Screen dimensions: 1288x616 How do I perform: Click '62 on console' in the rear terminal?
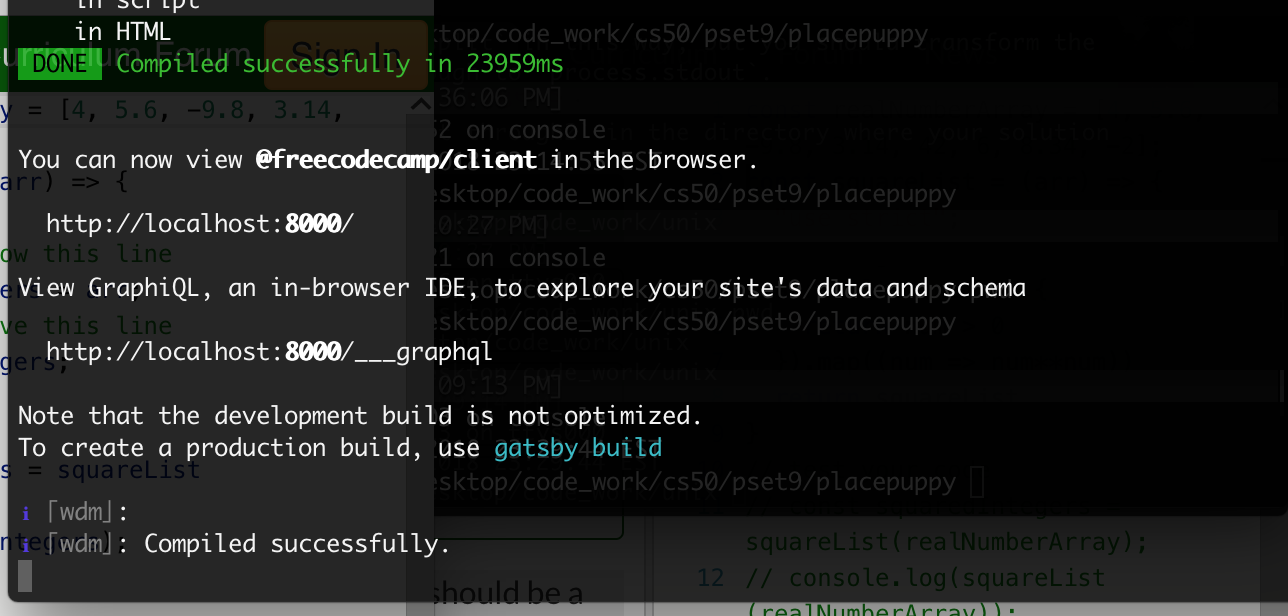click(x=520, y=129)
